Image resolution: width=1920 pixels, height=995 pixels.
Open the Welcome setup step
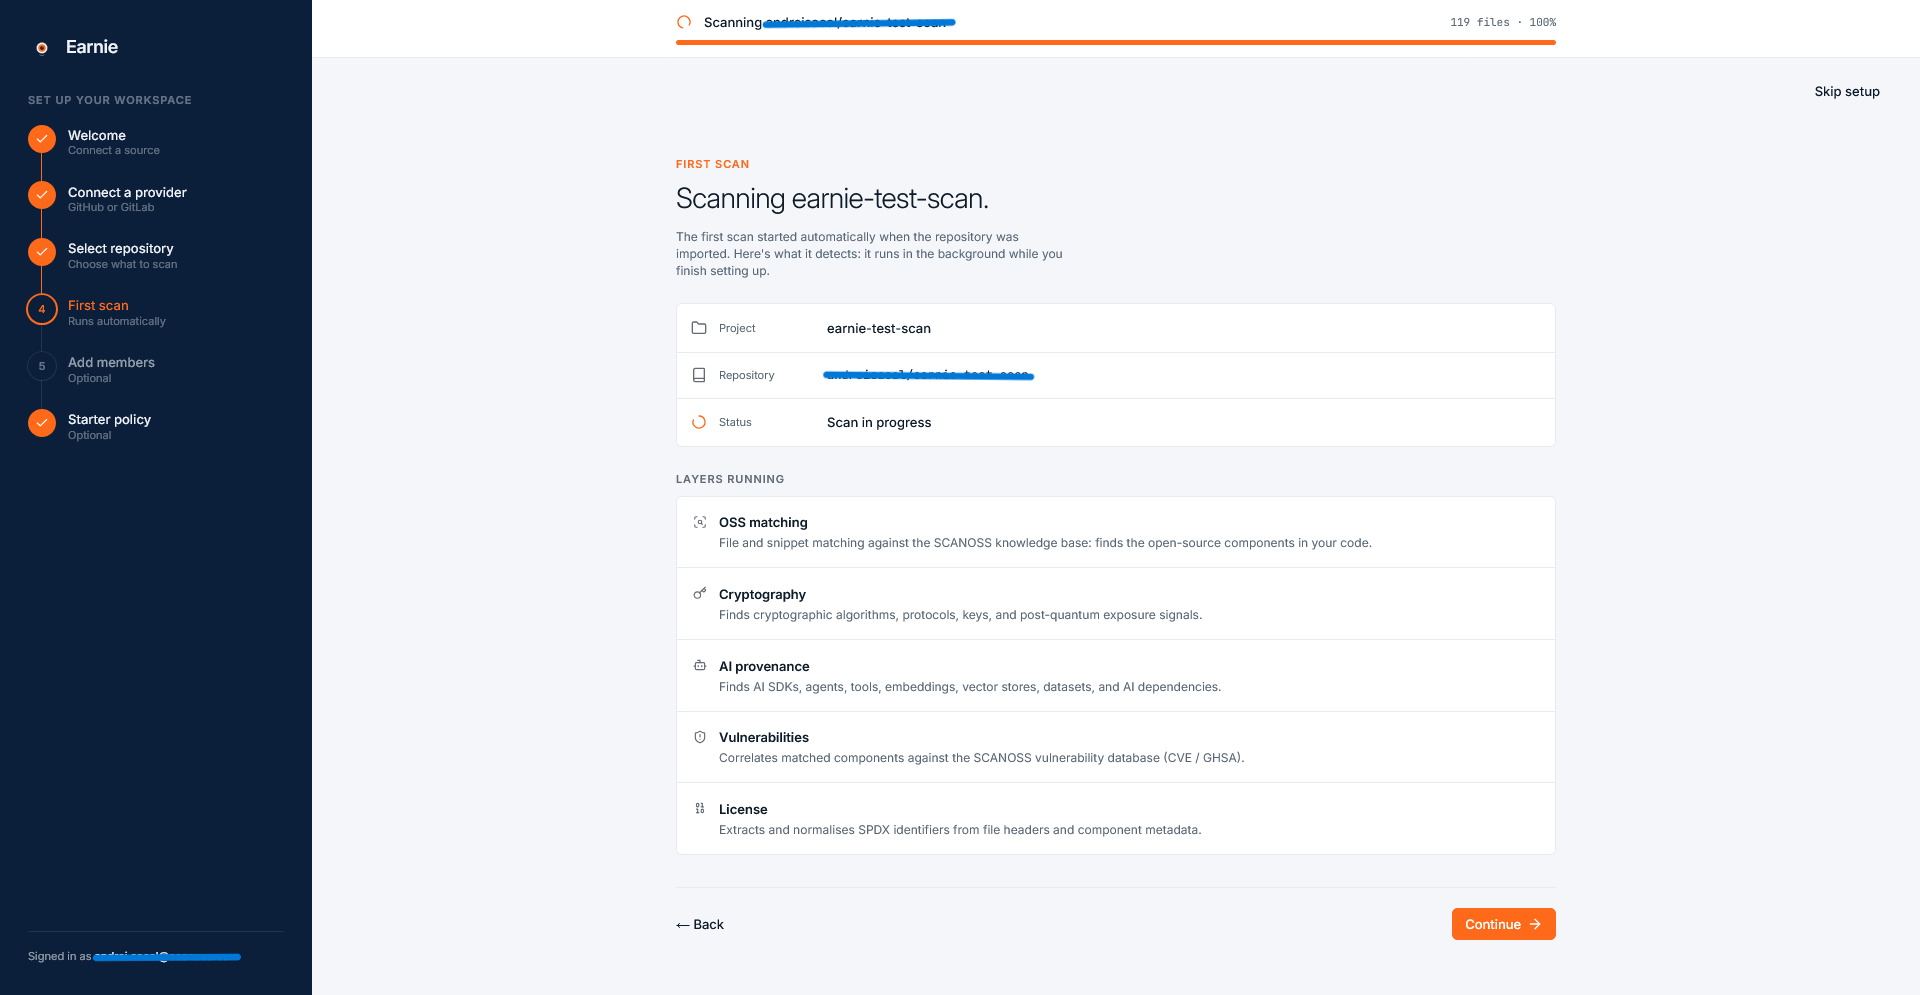[x=113, y=142]
